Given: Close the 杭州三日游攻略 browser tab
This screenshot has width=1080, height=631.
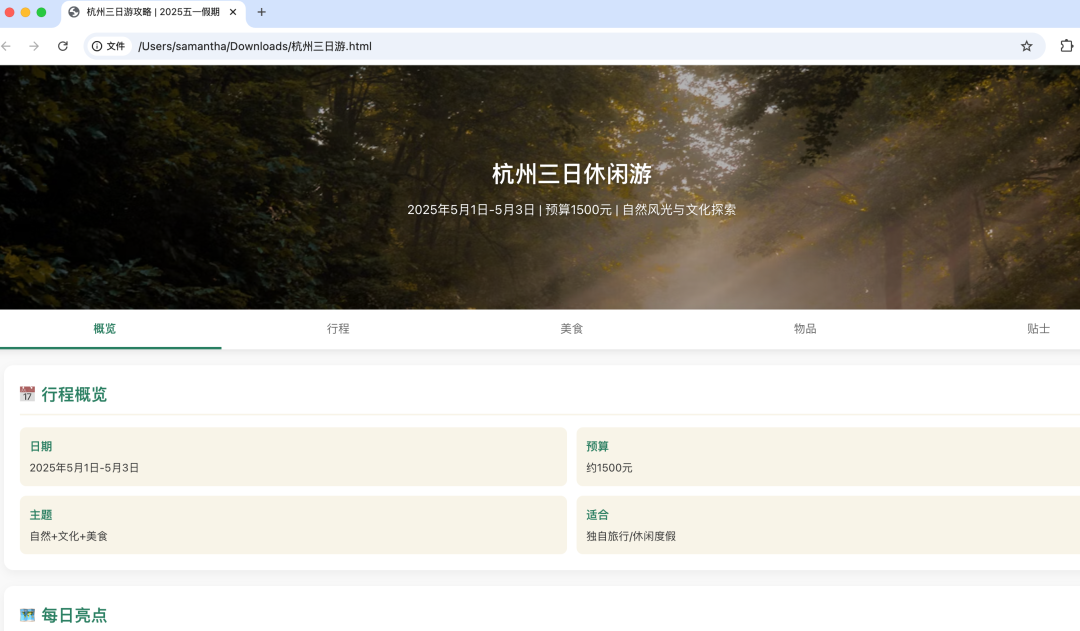Looking at the screenshot, I should (233, 12).
